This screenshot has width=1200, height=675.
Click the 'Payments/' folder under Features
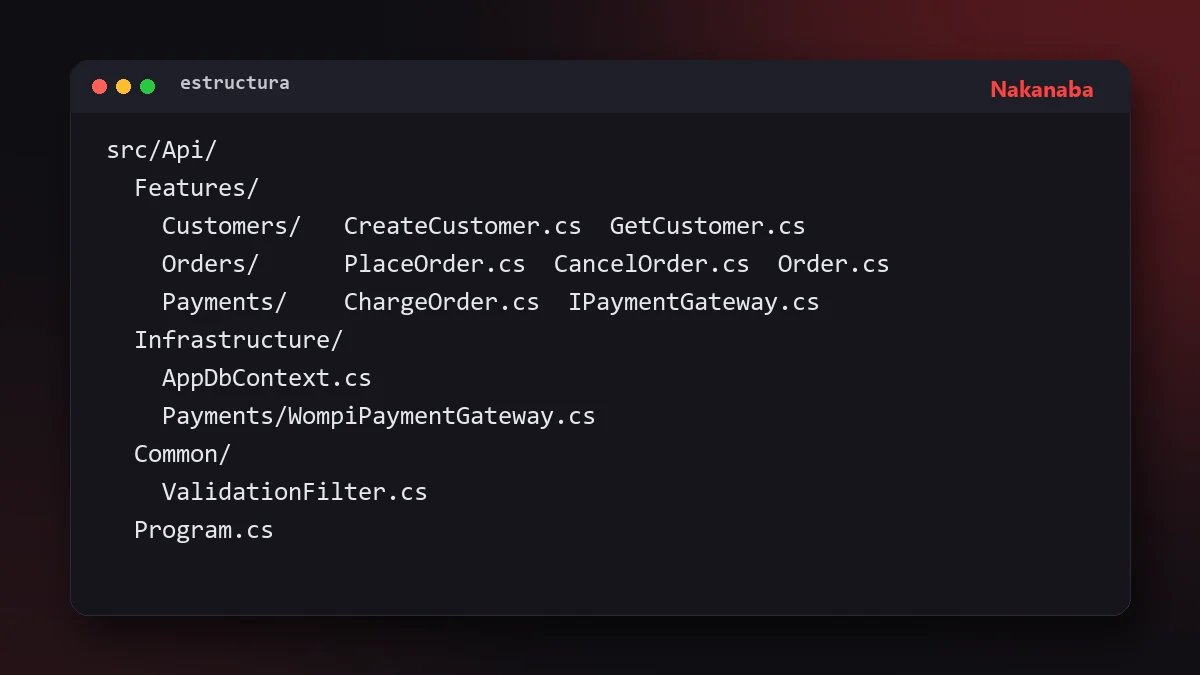[x=225, y=302]
